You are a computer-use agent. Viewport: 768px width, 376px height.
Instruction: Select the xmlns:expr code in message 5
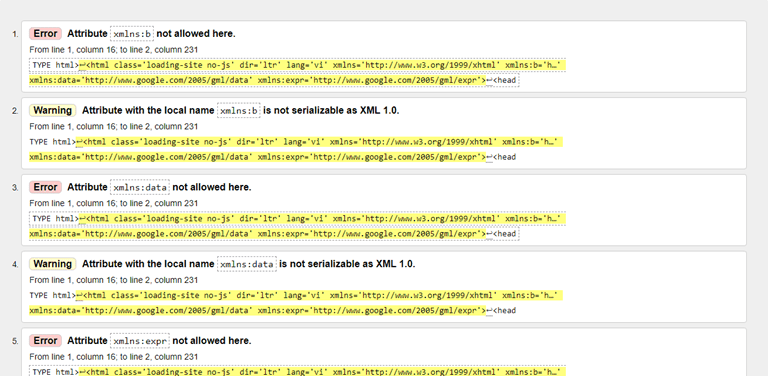point(140,341)
